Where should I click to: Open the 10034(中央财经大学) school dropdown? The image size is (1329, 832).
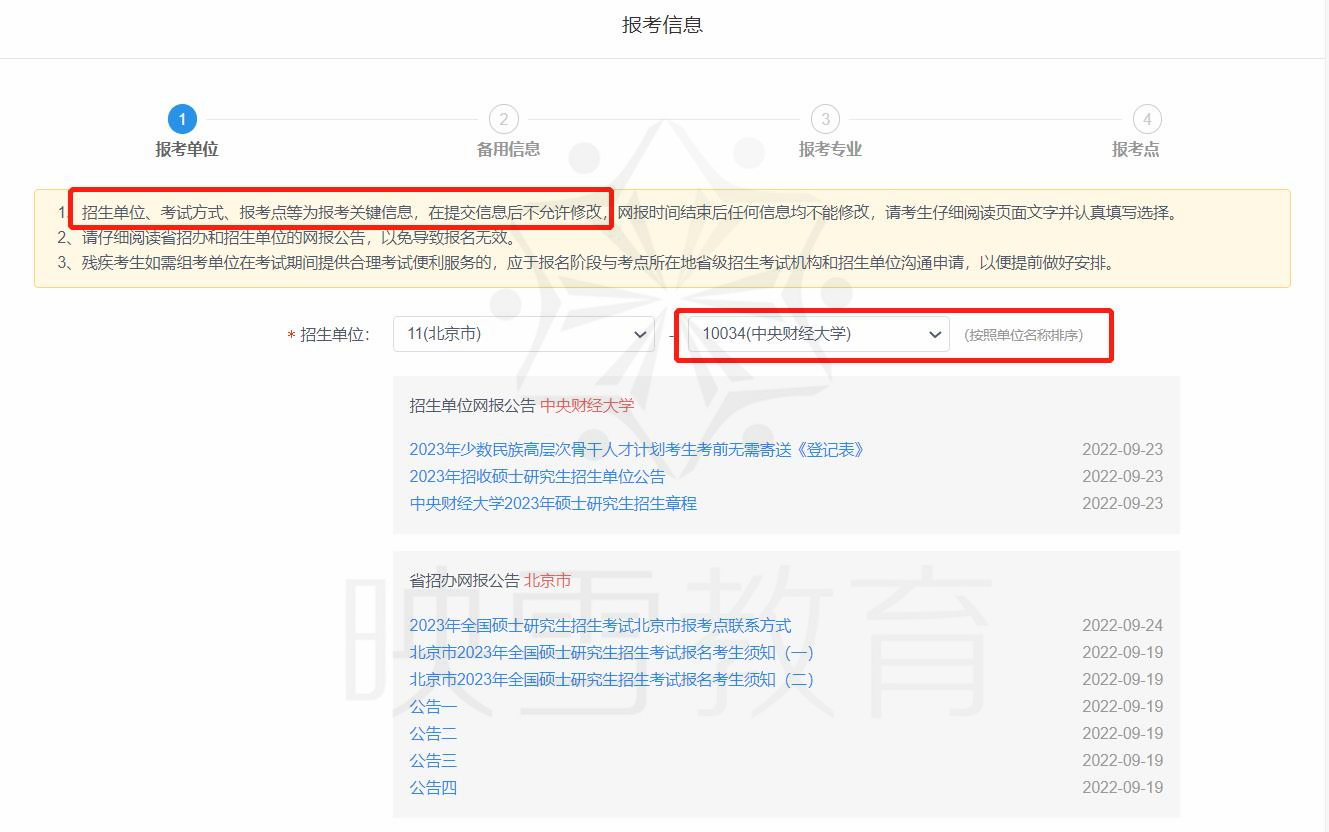pos(819,334)
